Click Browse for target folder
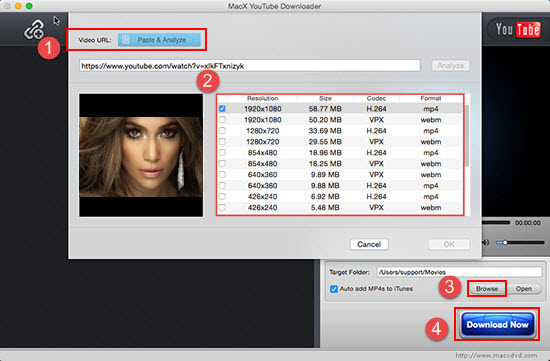This screenshot has width=550, height=361. (487, 289)
